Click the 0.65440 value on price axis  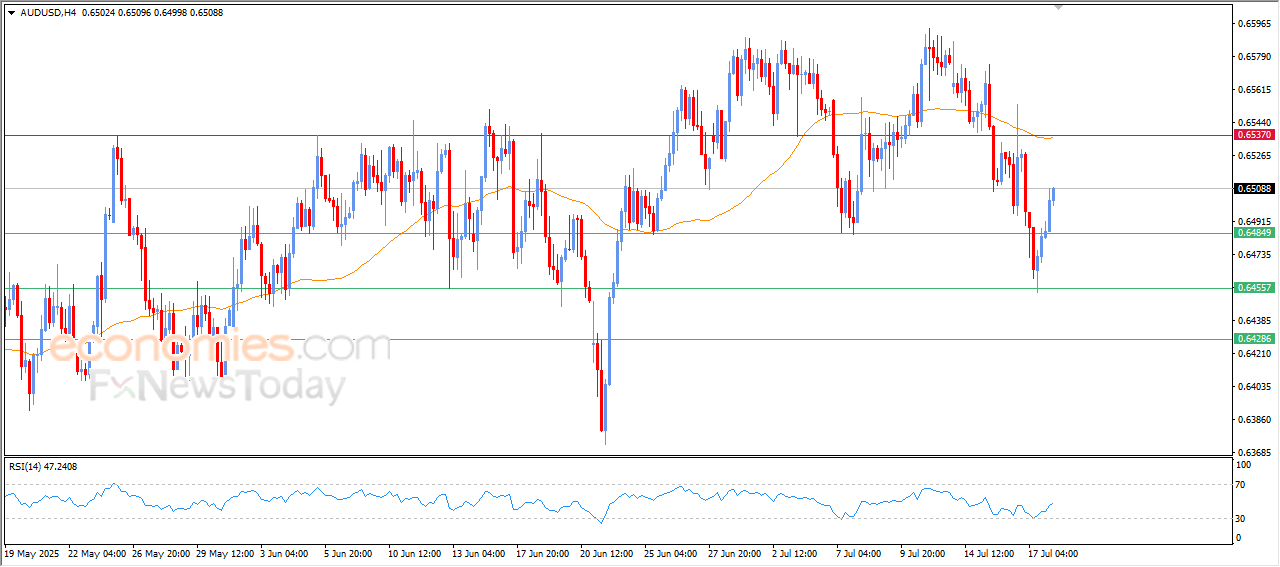[1254, 122]
